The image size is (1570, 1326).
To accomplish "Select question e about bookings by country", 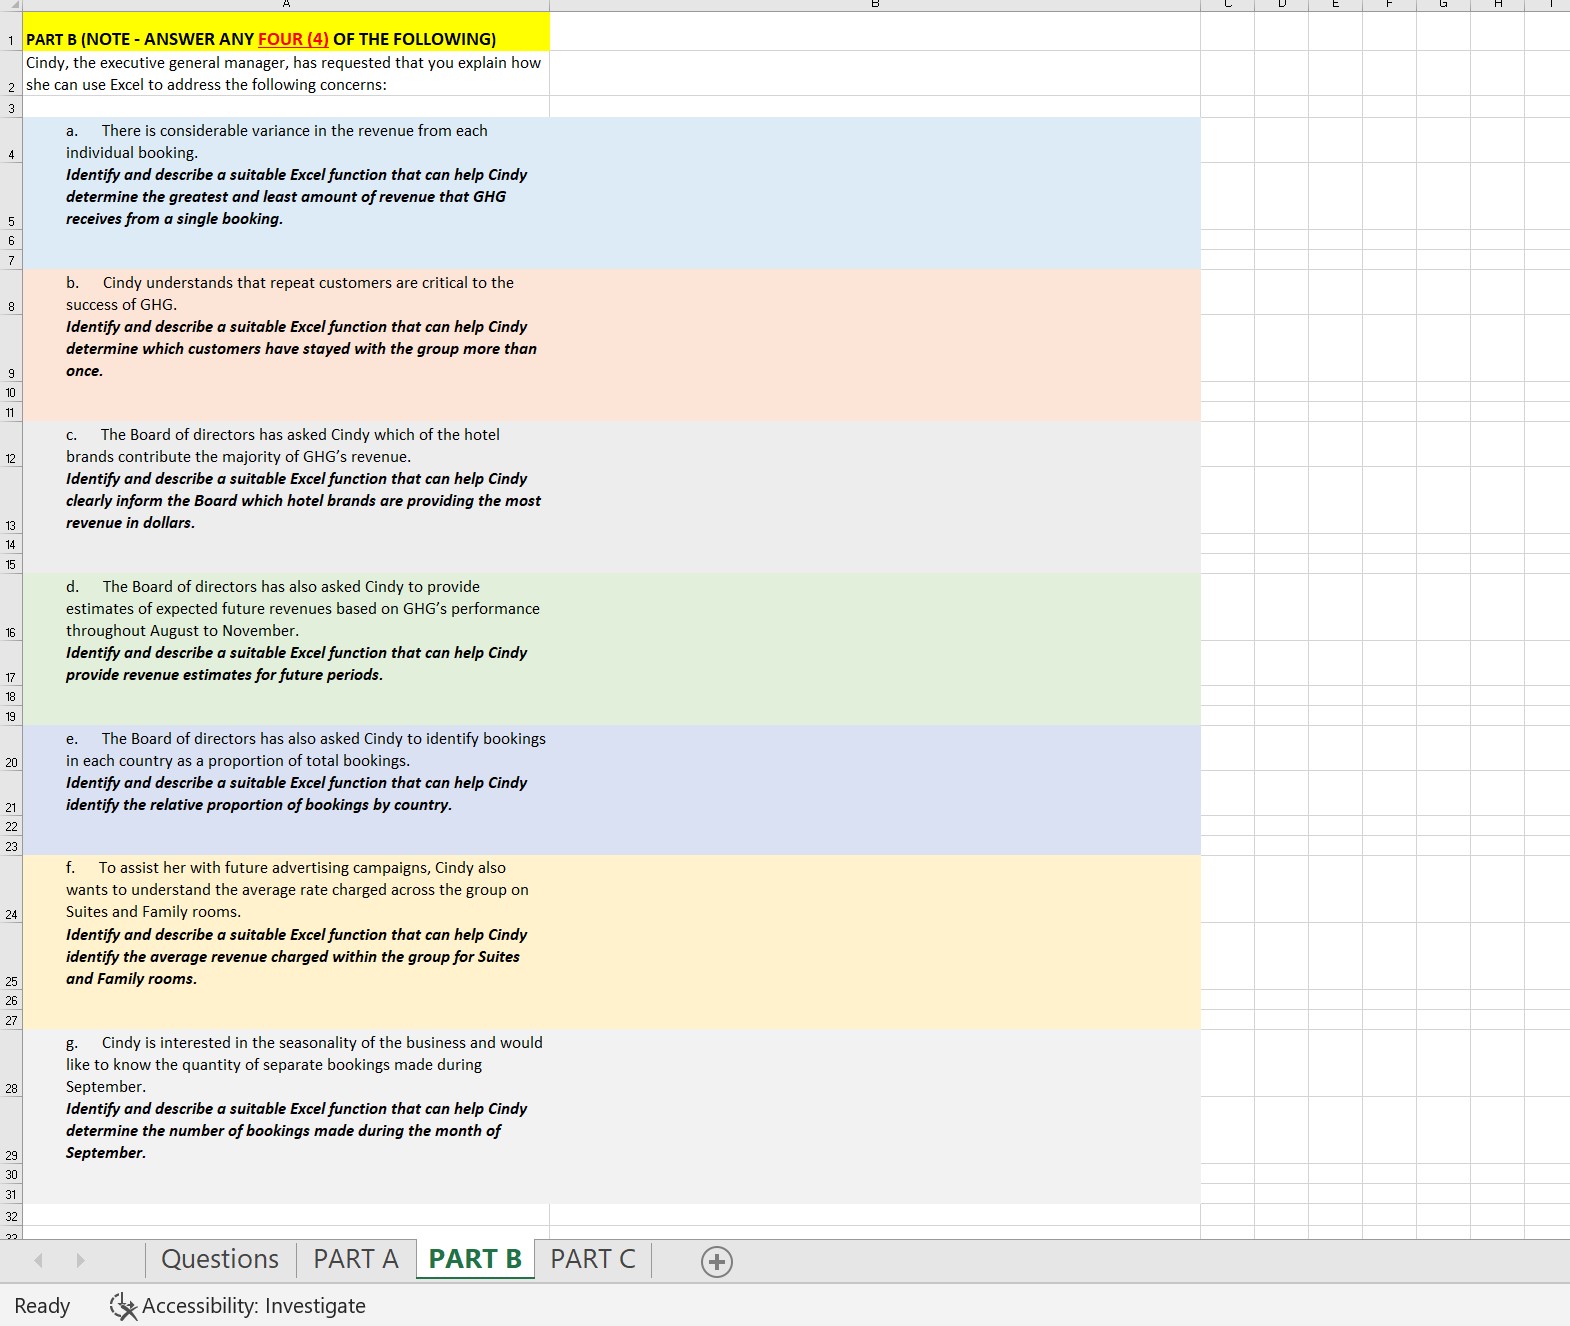I will [286, 748].
